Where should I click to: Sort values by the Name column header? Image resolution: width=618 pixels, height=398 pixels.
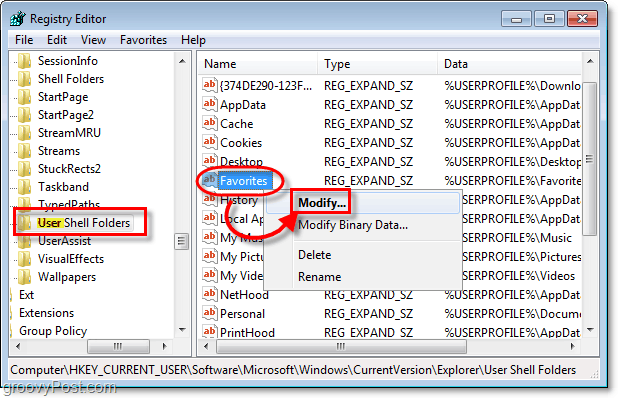(x=258, y=64)
